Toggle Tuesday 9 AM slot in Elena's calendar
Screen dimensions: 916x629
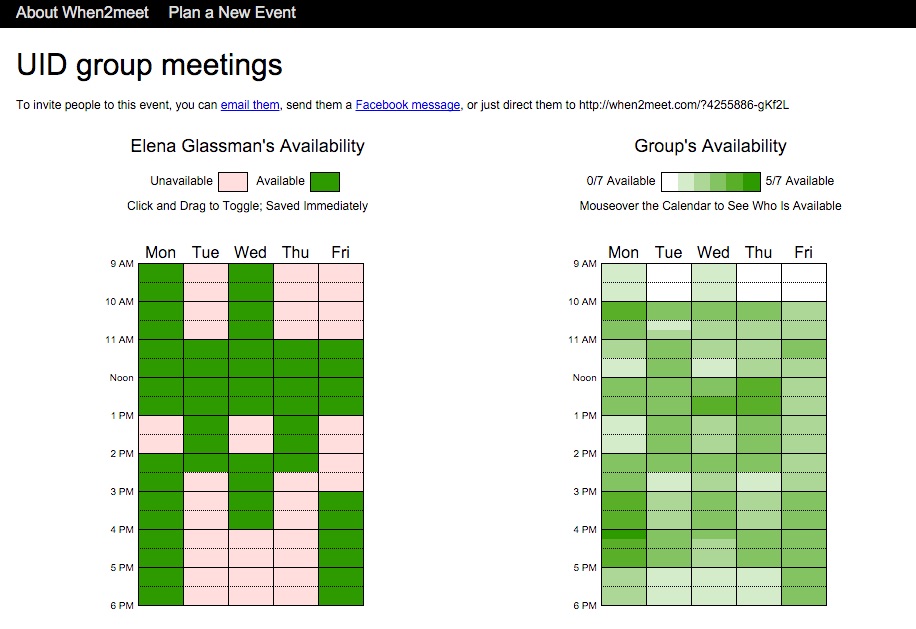[206, 273]
